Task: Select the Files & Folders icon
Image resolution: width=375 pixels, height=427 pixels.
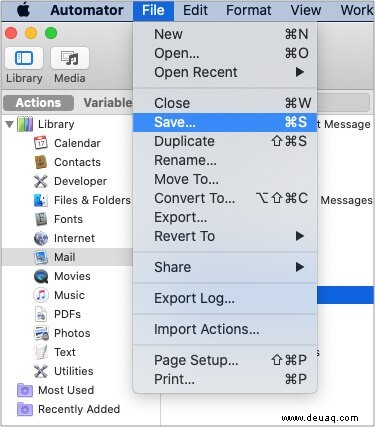Action: click(x=41, y=200)
